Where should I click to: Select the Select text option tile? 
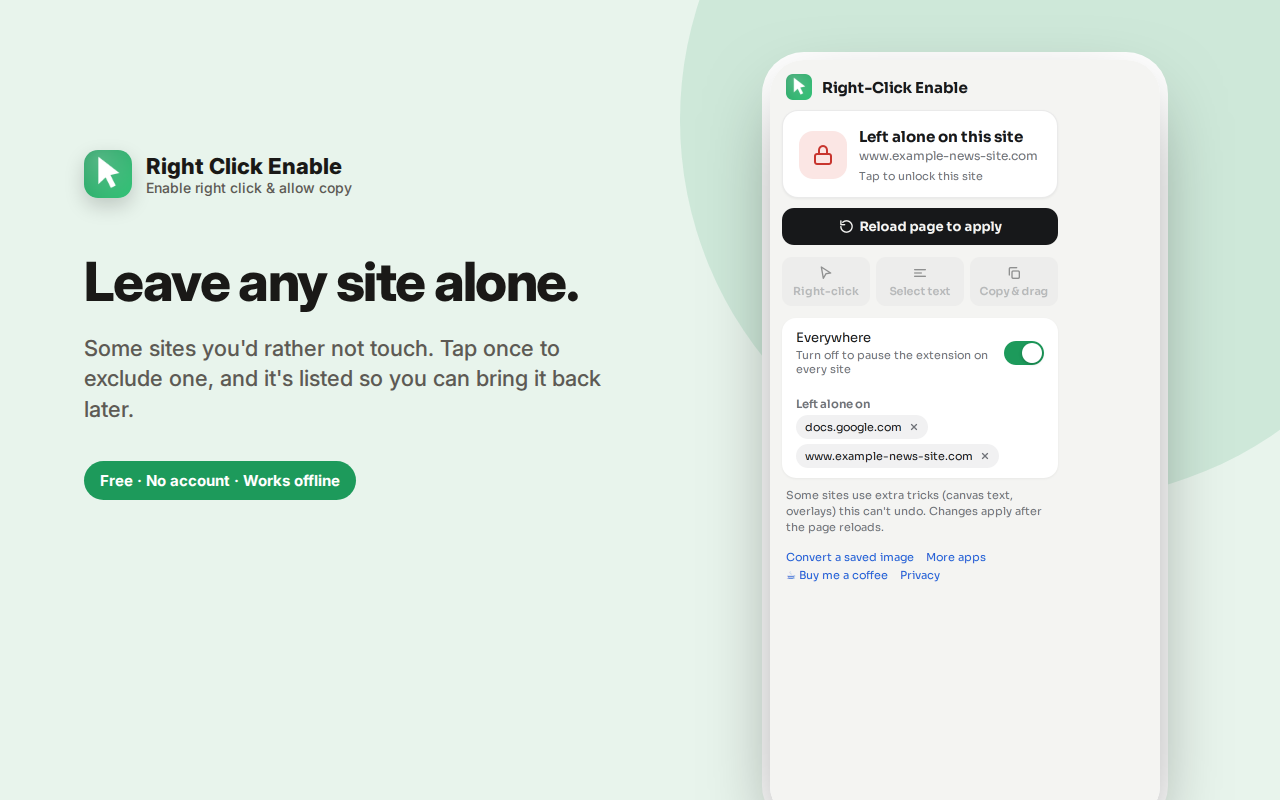[x=920, y=281]
